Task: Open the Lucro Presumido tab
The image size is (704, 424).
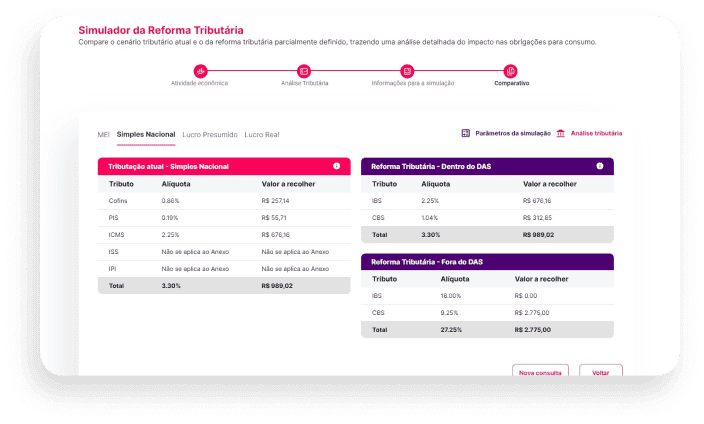Action: (210, 134)
